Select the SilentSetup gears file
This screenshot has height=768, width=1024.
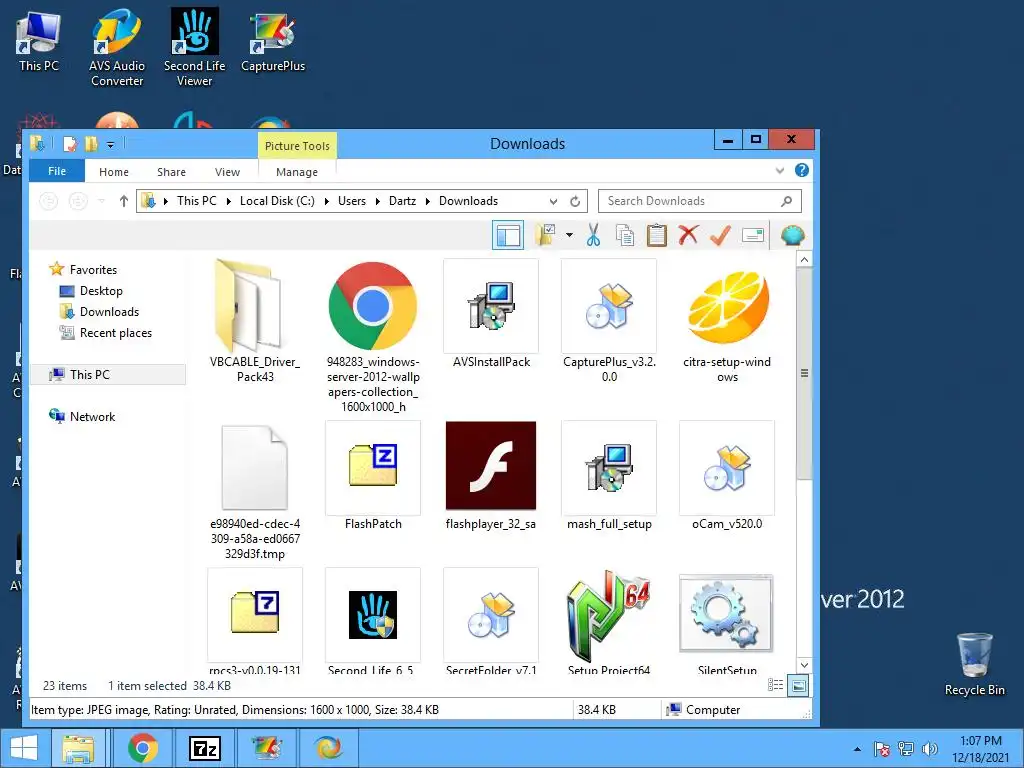[x=727, y=621]
